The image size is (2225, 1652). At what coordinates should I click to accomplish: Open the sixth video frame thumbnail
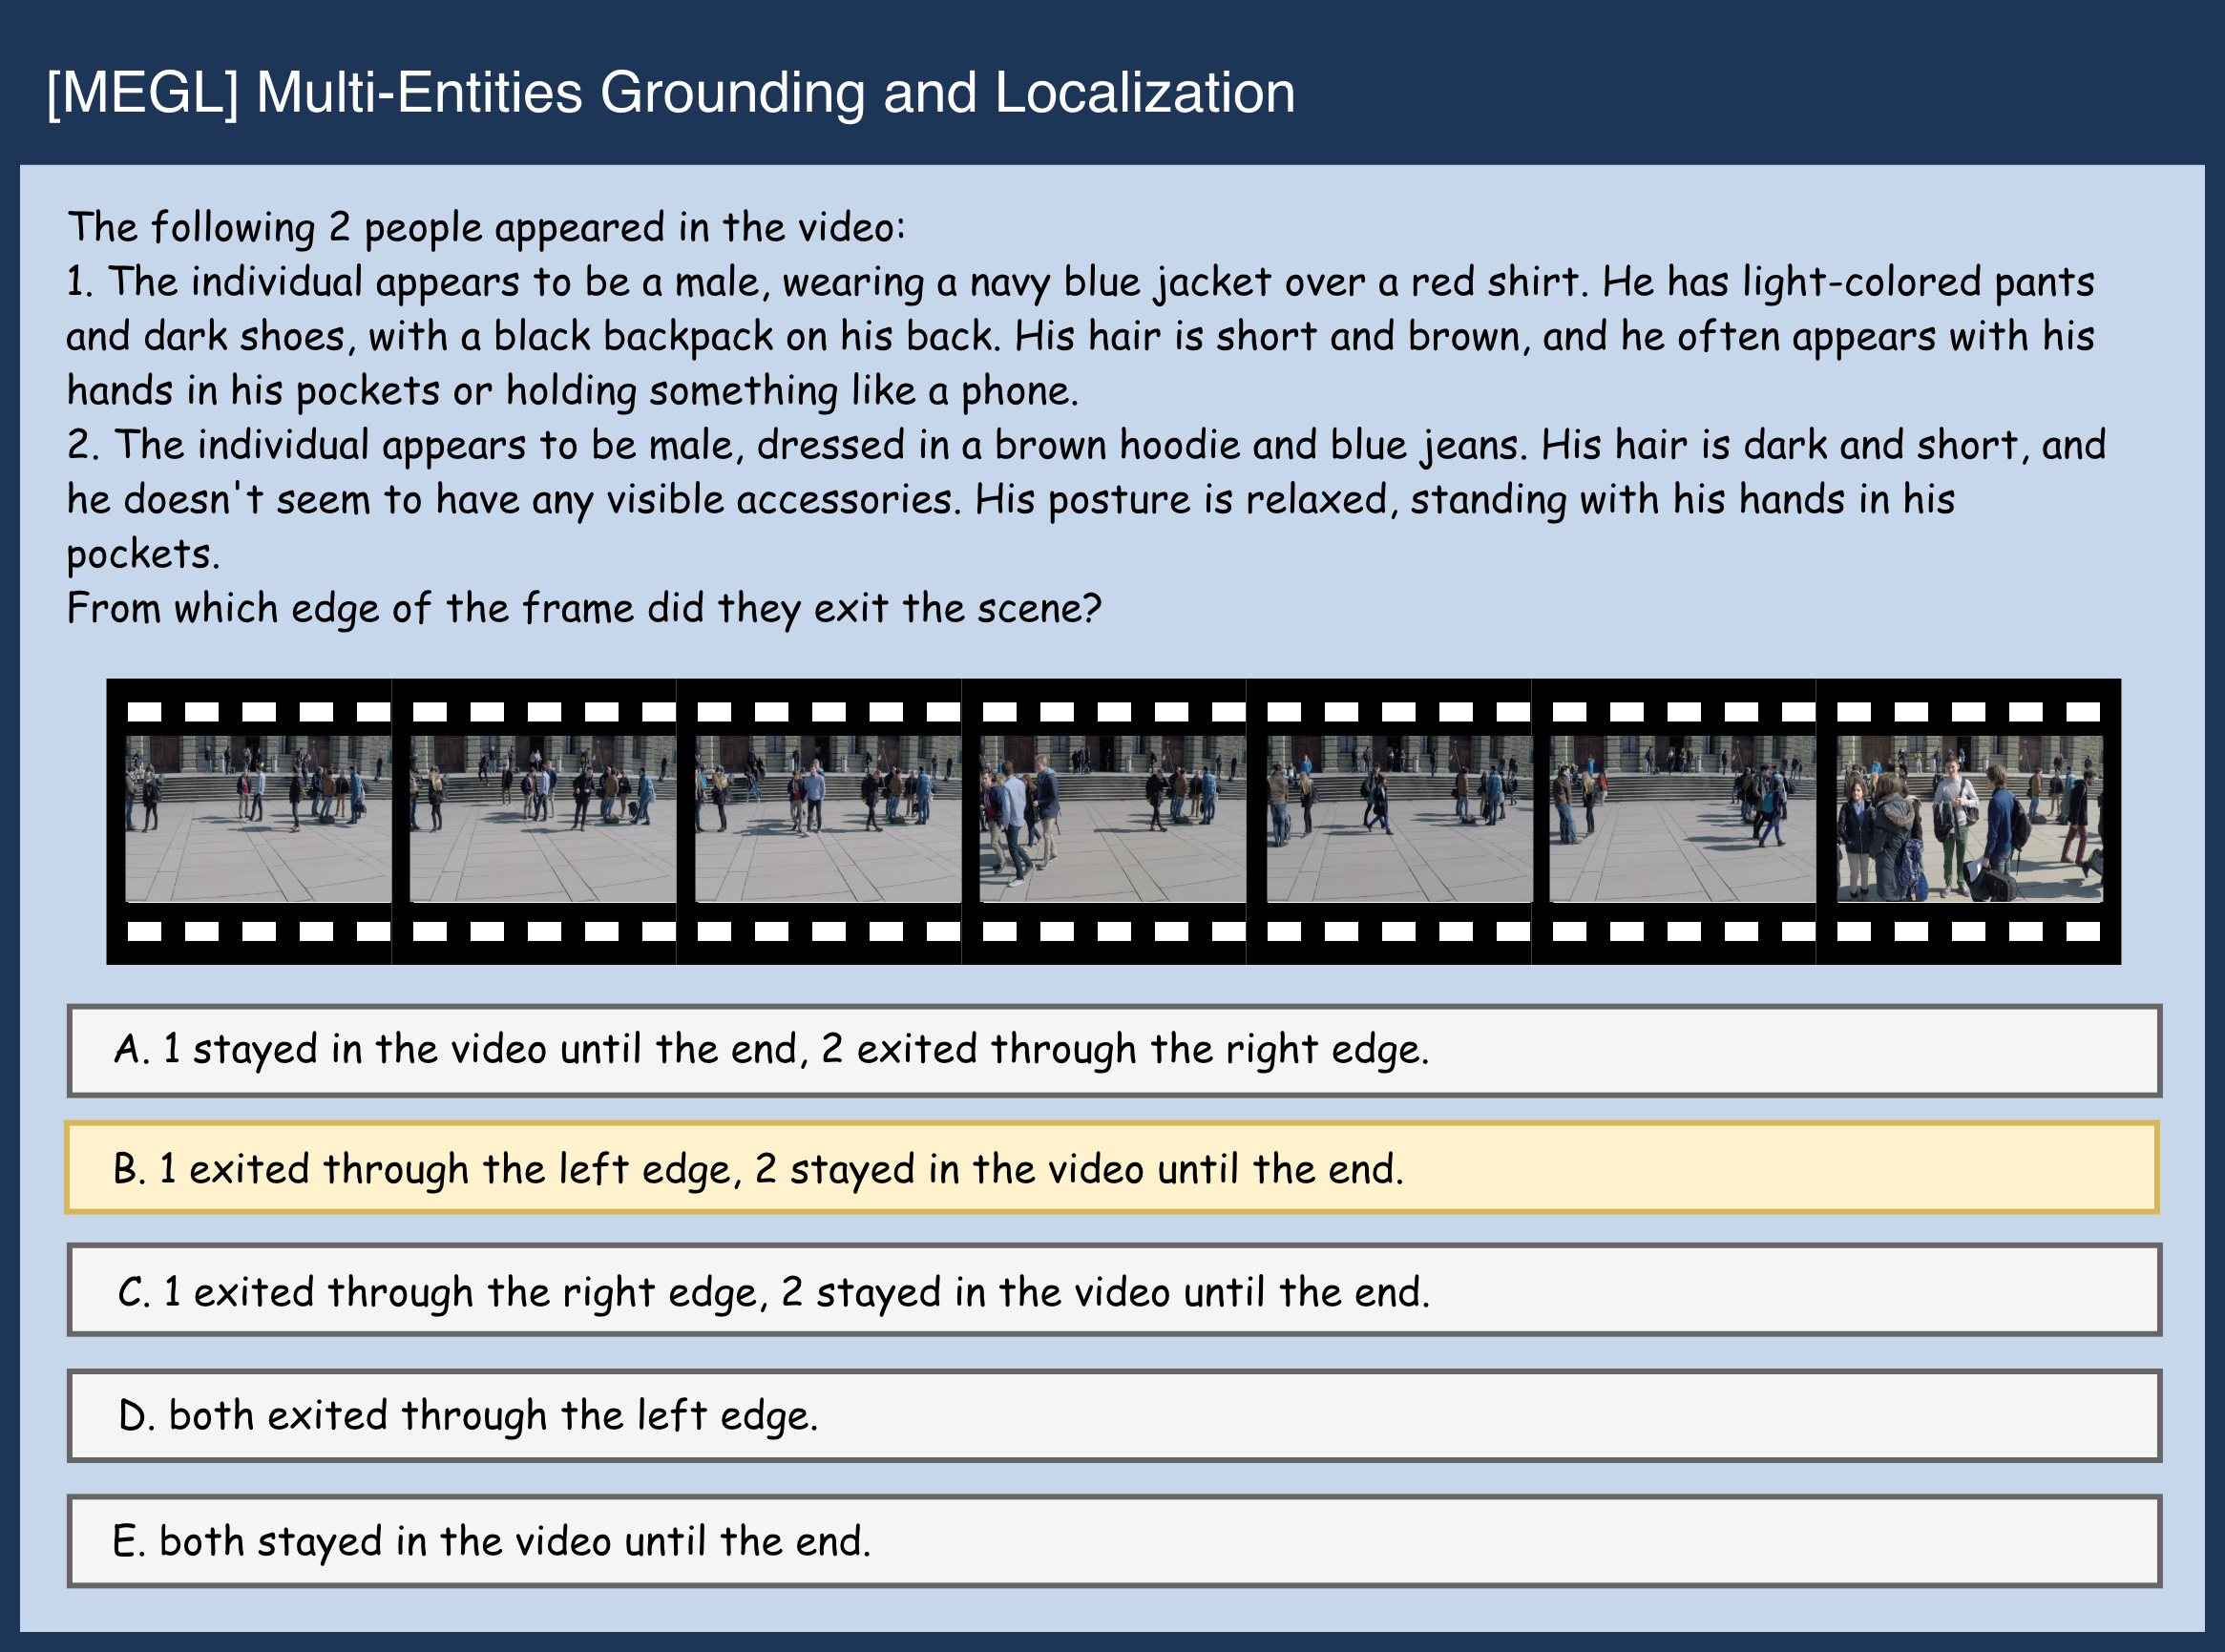point(1682,819)
